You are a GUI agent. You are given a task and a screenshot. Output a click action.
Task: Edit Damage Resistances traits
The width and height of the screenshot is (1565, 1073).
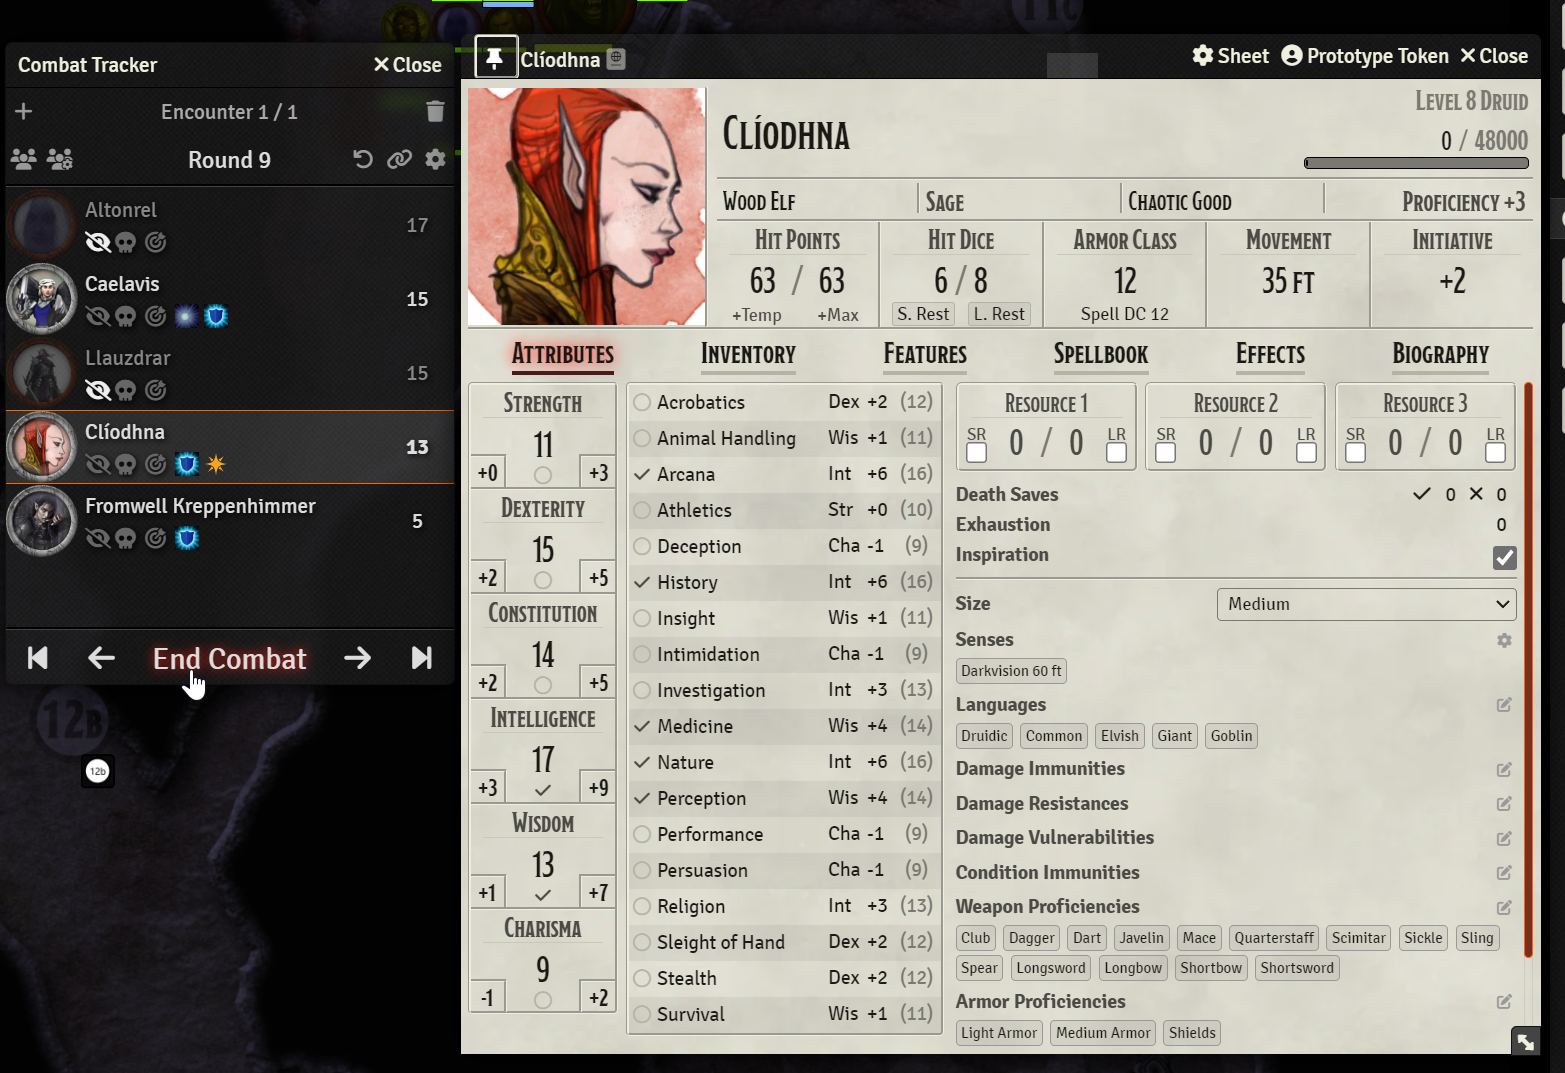click(1504, 804)
